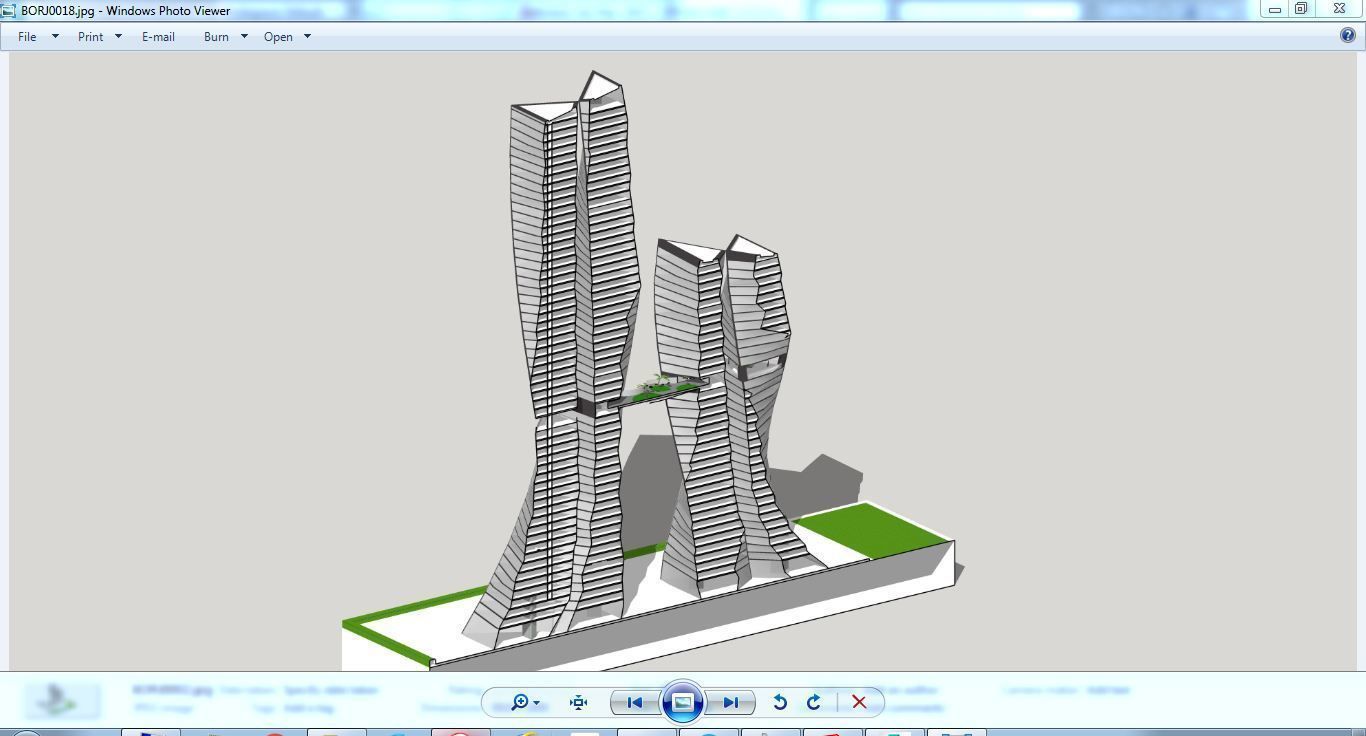The image size is (1366, 736).
Task: Delete picture with red X icon
Action: [x=859, y=702]
